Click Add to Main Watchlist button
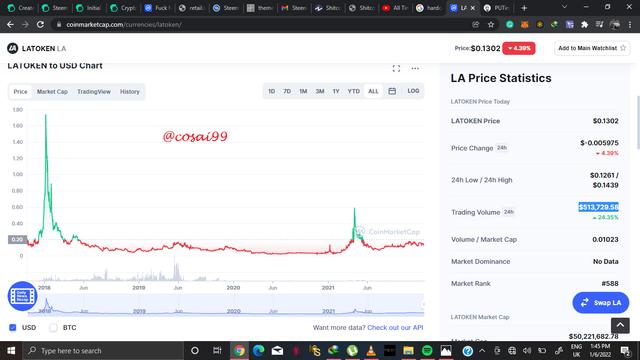This screenshot has height=360, width=640. [x=592, y=48]
